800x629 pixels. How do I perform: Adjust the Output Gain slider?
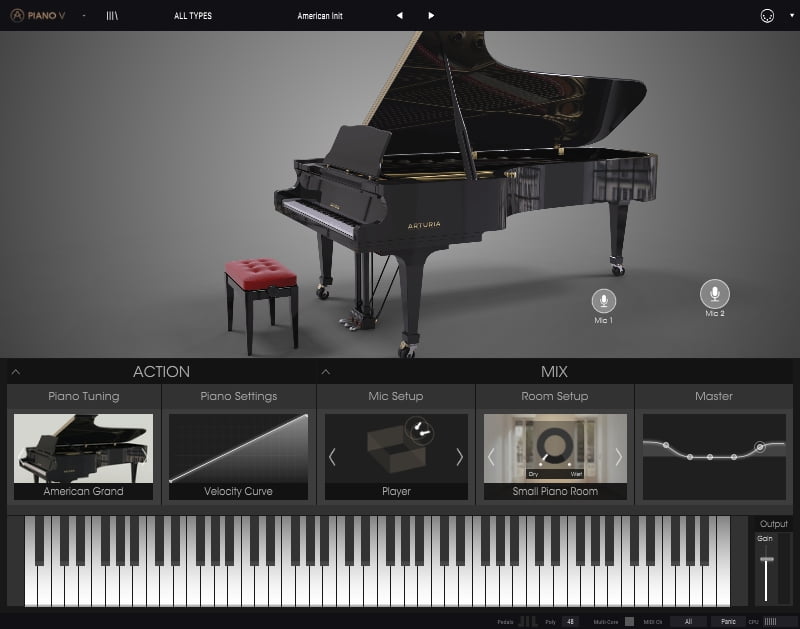click(766, 560)
